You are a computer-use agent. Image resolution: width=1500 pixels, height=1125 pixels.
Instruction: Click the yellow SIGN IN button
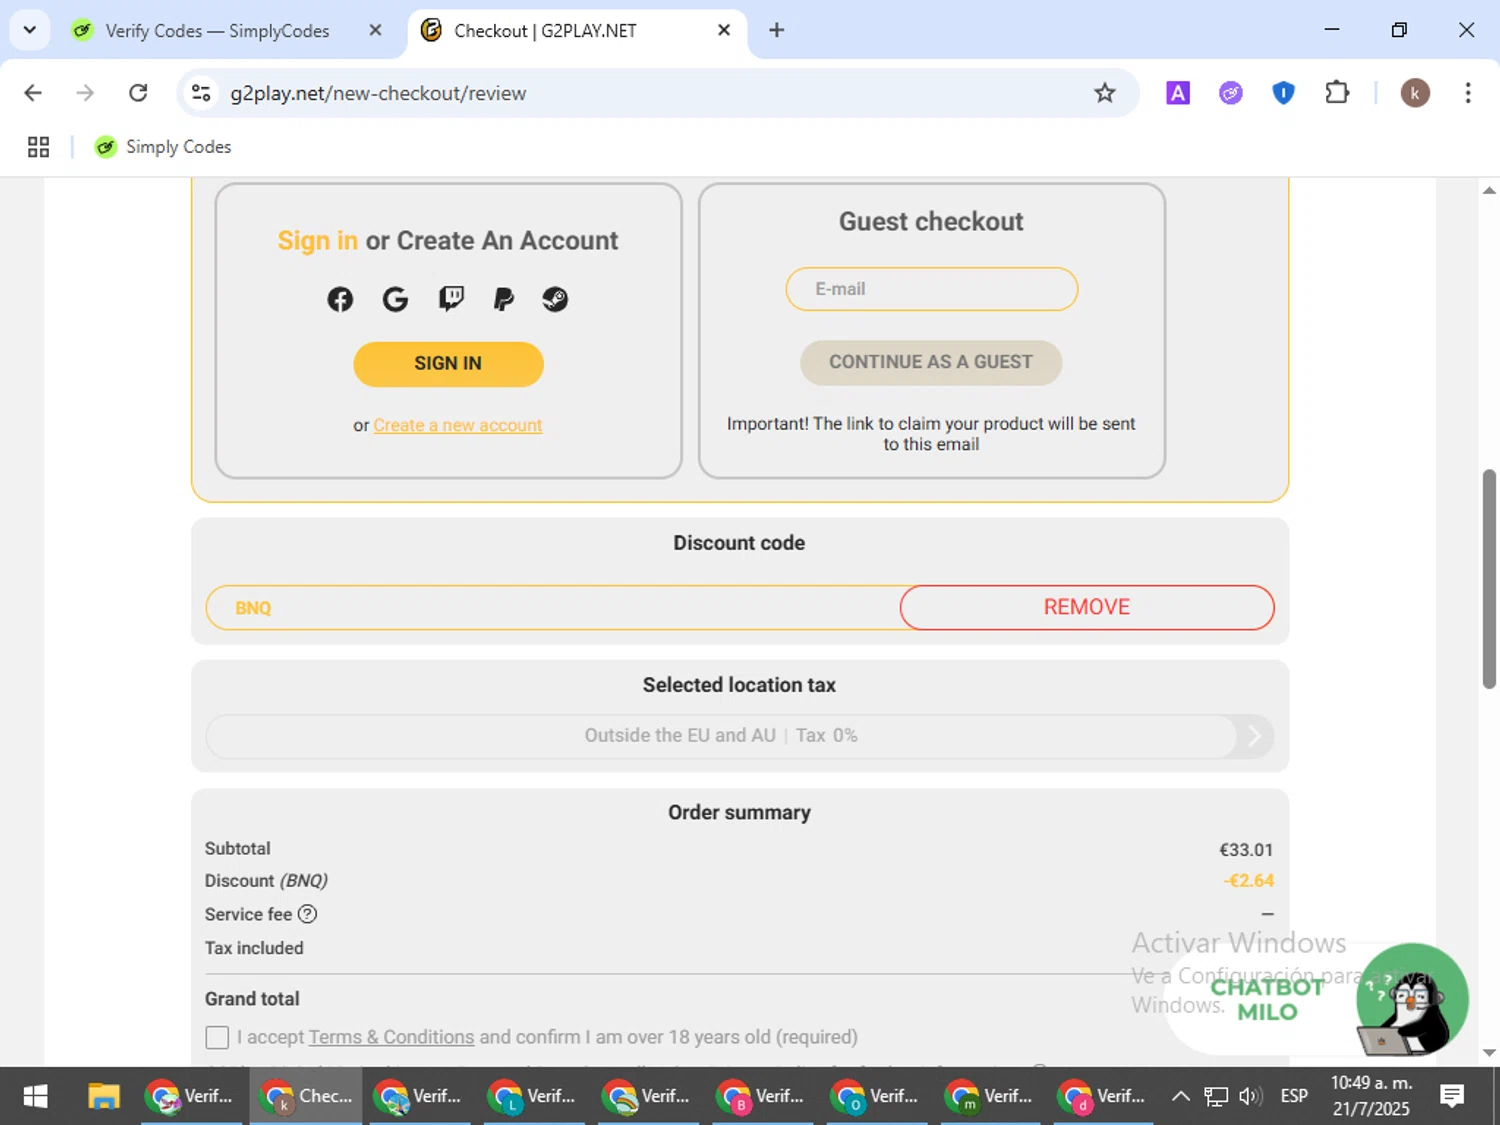click(448, 364)
